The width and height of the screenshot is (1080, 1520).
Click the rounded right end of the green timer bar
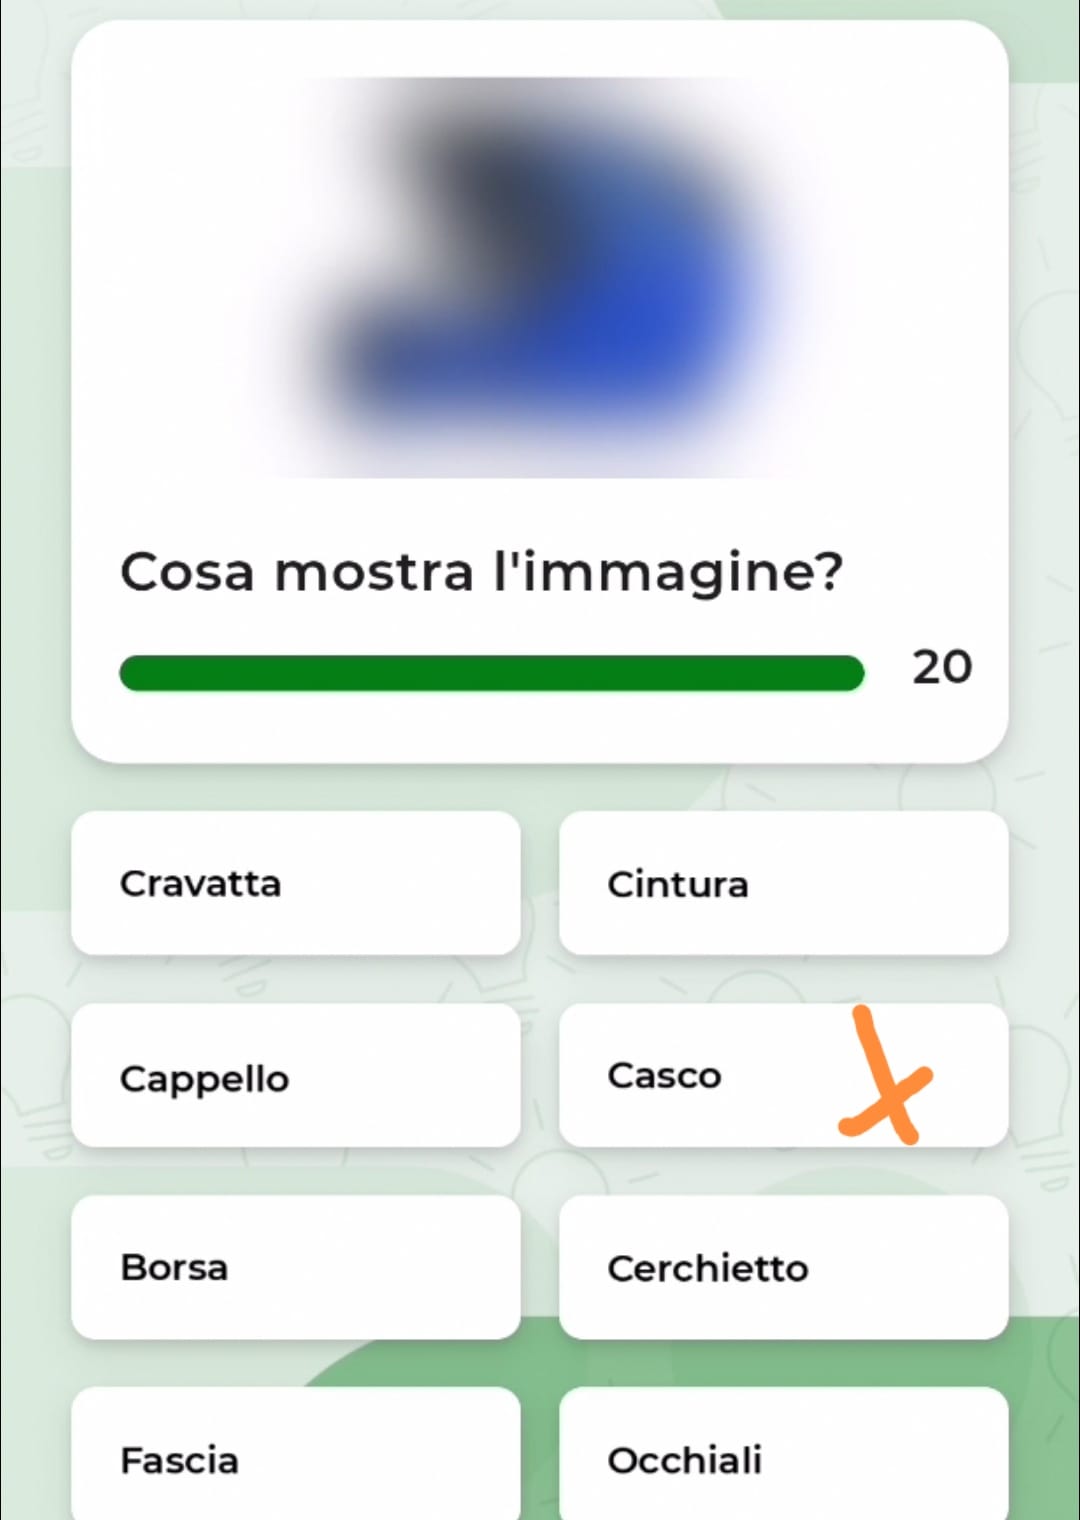point(848,673)
